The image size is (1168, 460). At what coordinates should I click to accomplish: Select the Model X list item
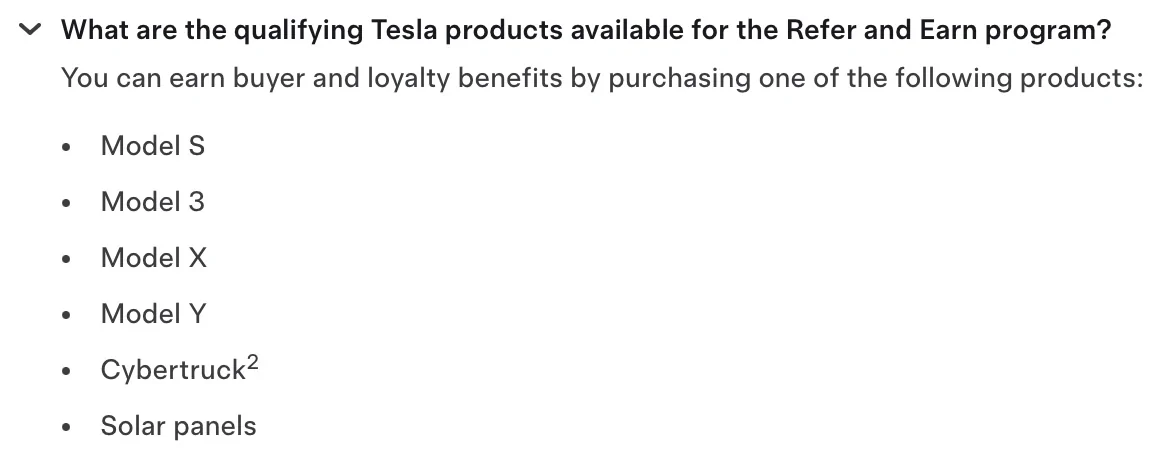point(153,258)
